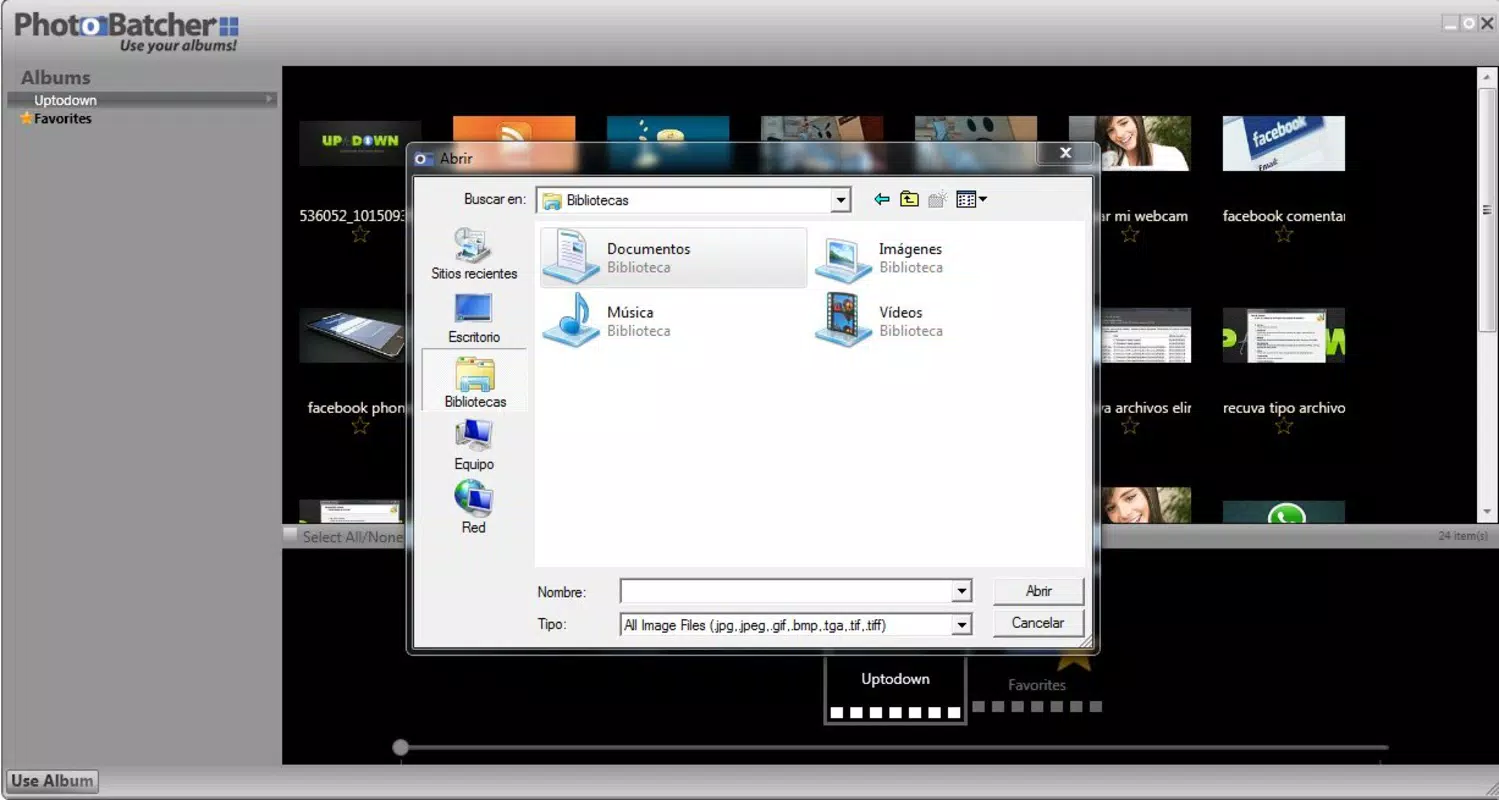Expand the Nombre filename dropdown arrow
This screenshot has width=1499, height=800.
[x=961, y=591]
